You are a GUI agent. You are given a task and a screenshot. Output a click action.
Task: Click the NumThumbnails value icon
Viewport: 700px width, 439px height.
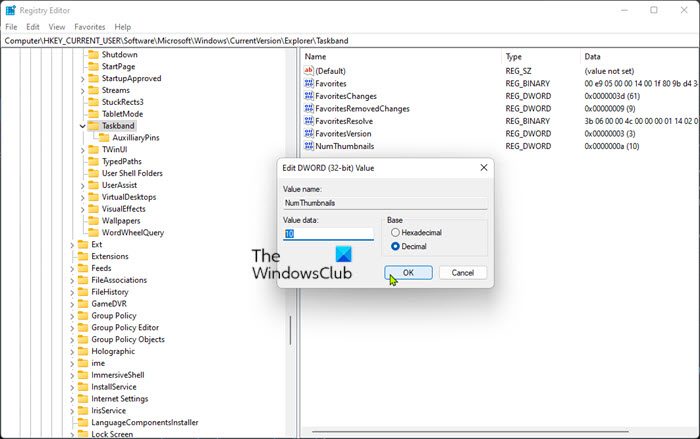pyautogui.click(x=308, y=146)
